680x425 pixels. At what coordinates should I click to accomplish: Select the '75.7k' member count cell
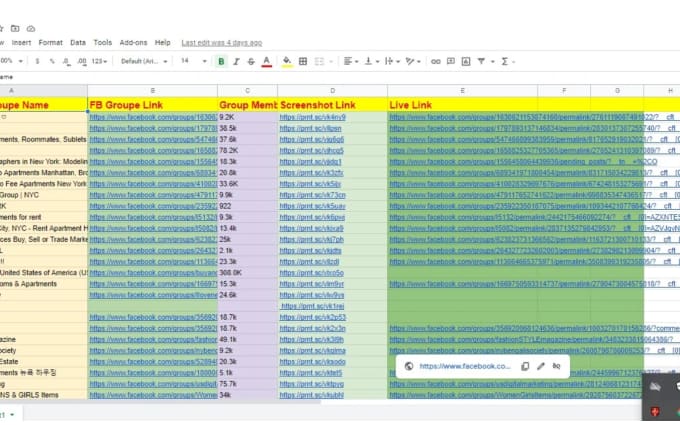248,384
